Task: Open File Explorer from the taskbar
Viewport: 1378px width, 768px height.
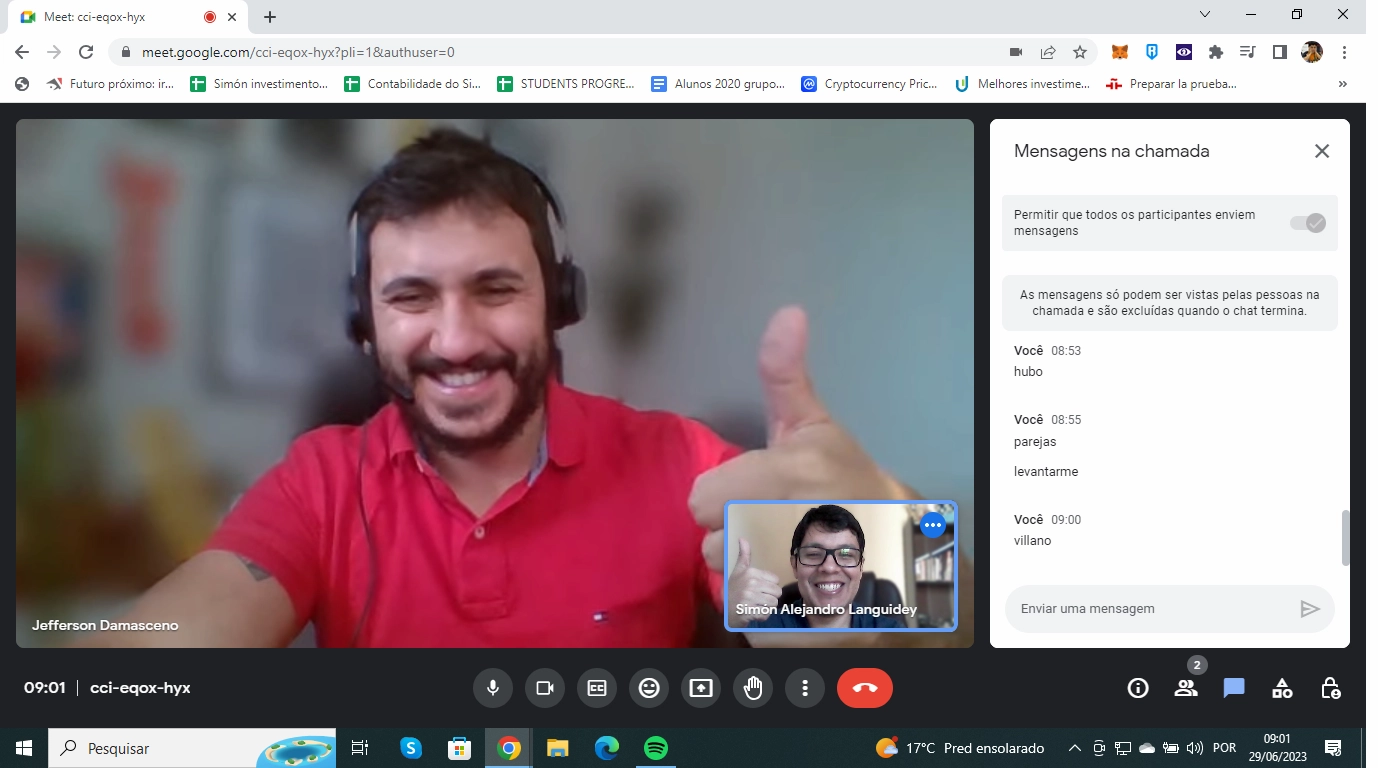Action: pos(558,748)
